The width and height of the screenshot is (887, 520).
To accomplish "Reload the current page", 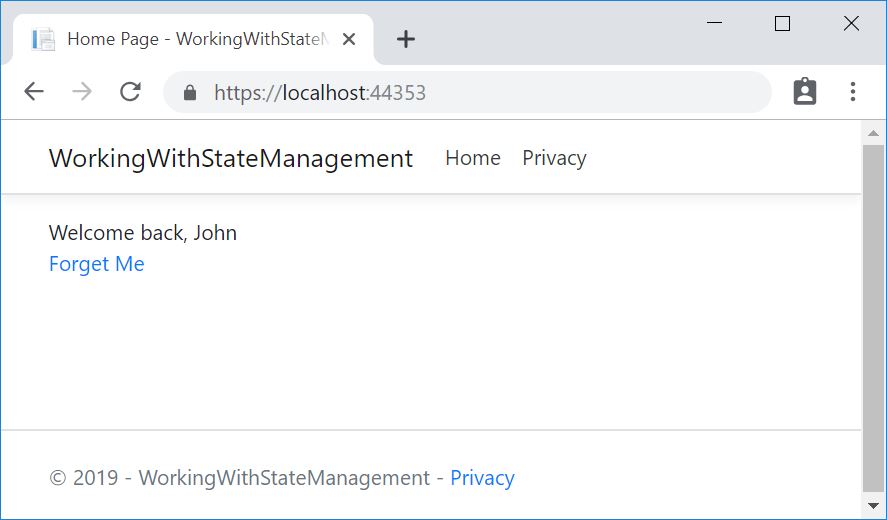I will pyautogui.click(x=130, y=93).
